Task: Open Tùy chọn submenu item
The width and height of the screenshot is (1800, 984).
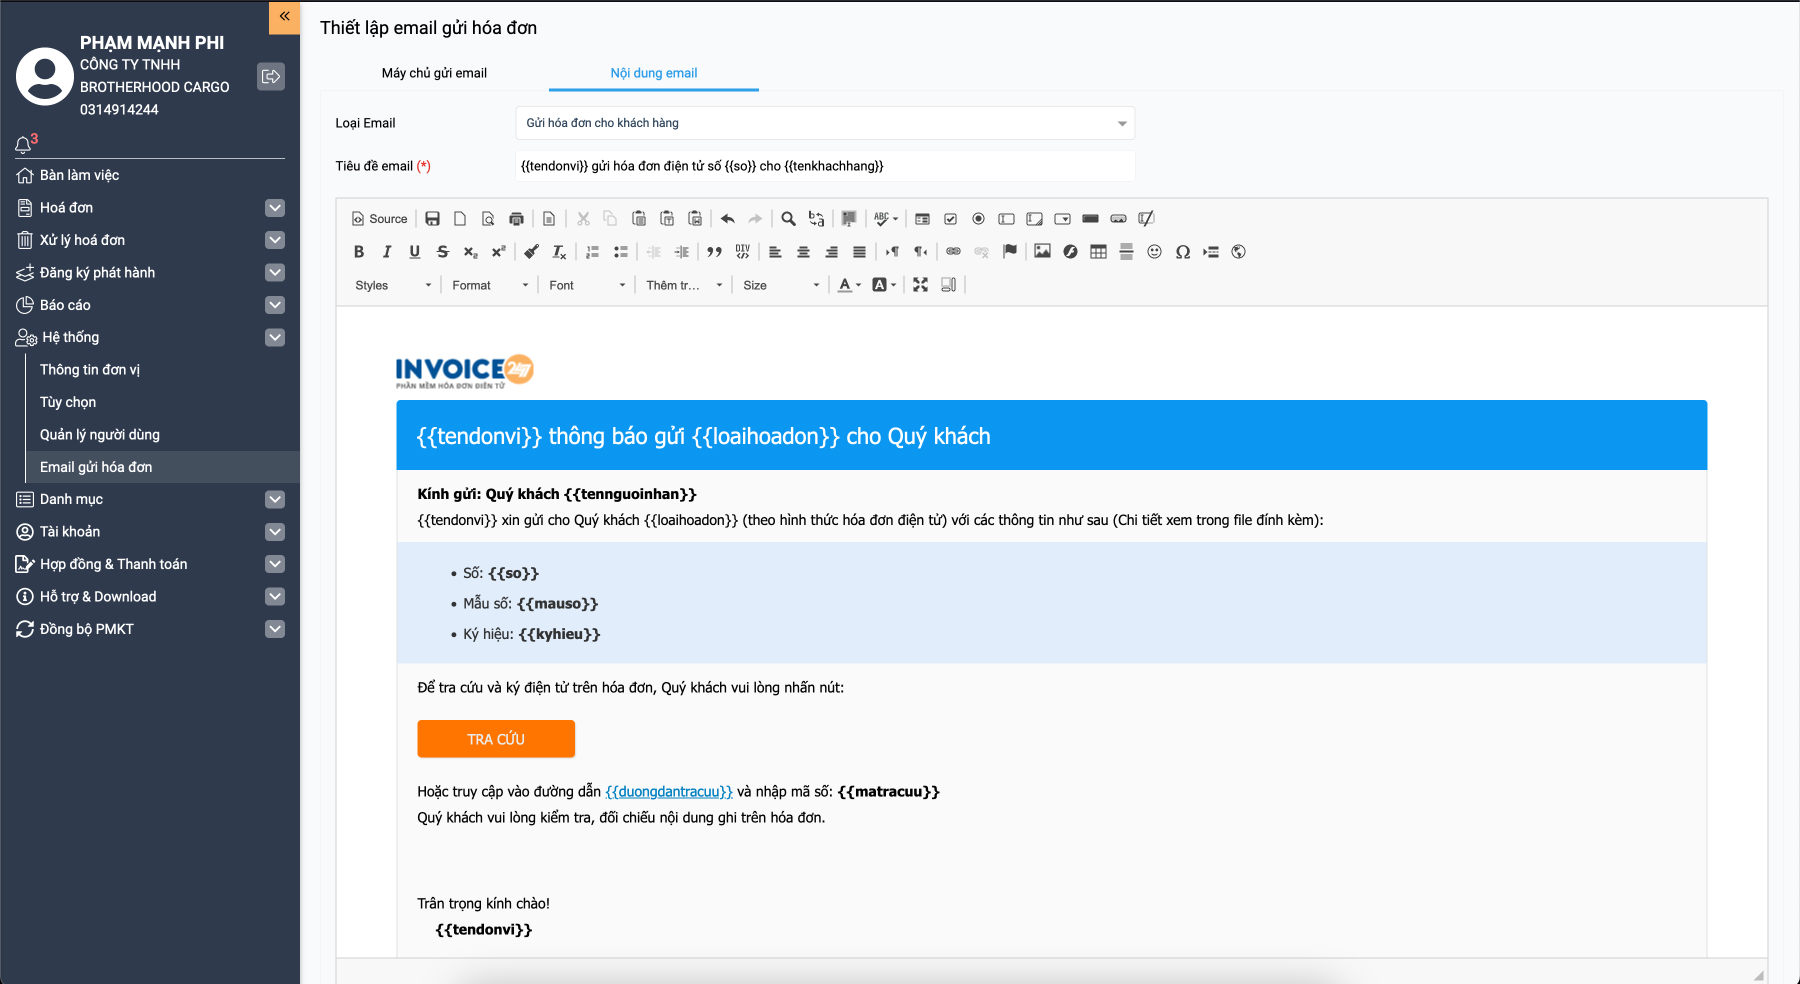Action: pyautogui.click(x=68, y=402)
